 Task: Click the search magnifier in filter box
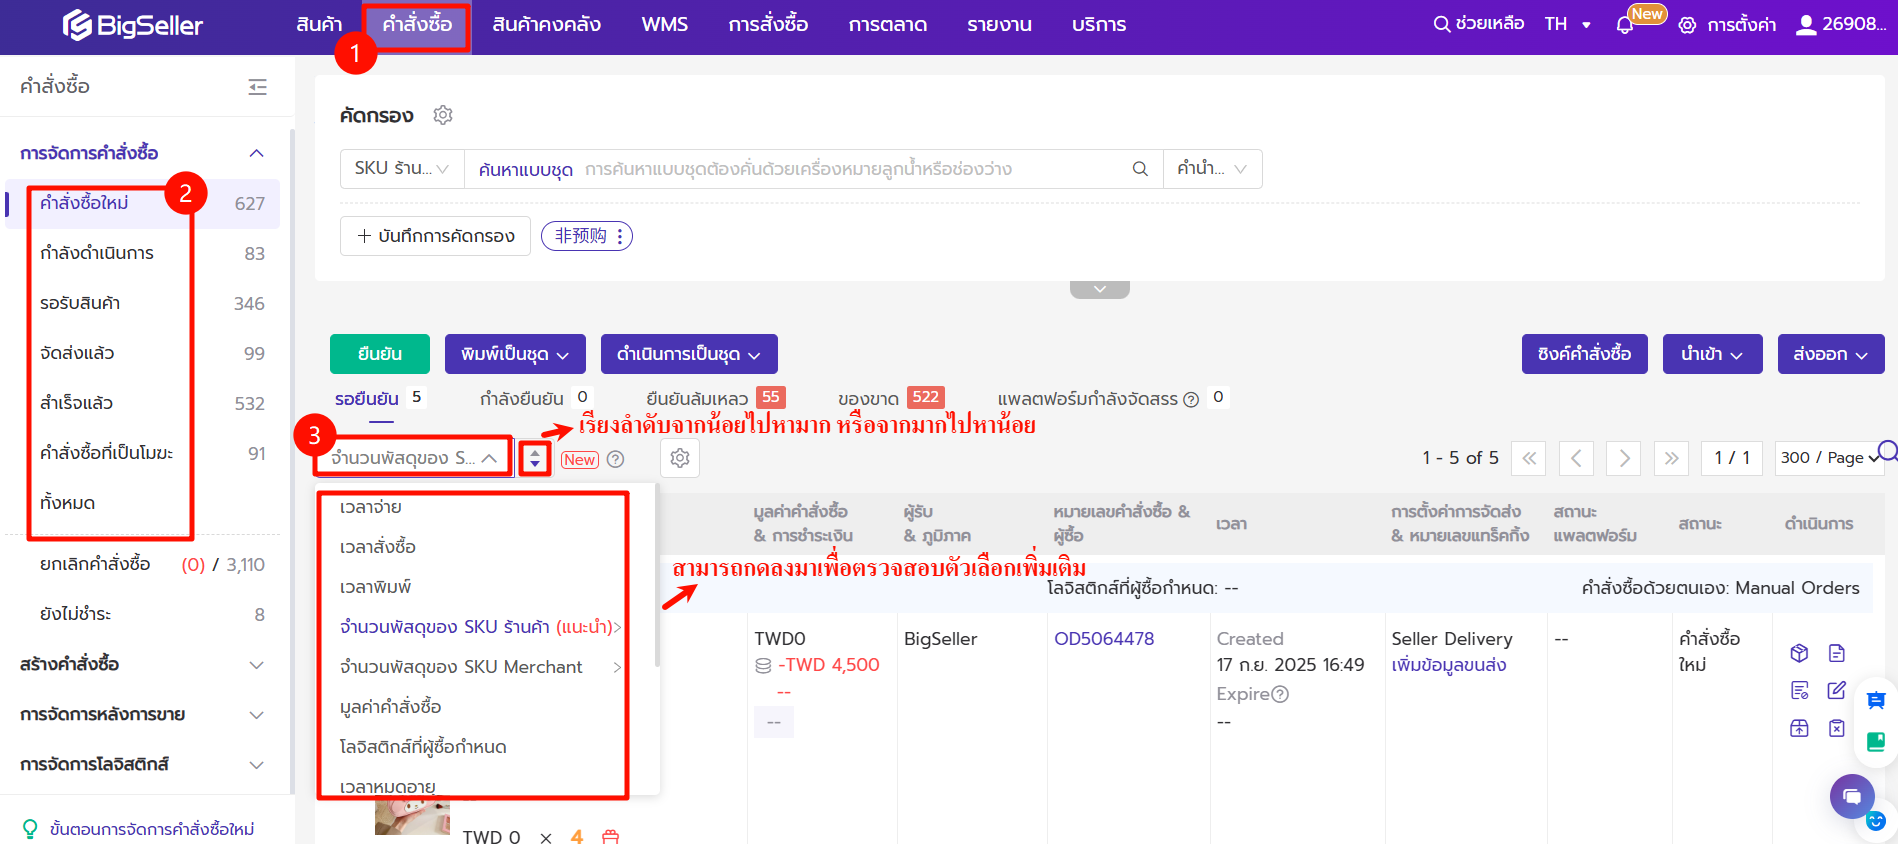coord(1139,169)
